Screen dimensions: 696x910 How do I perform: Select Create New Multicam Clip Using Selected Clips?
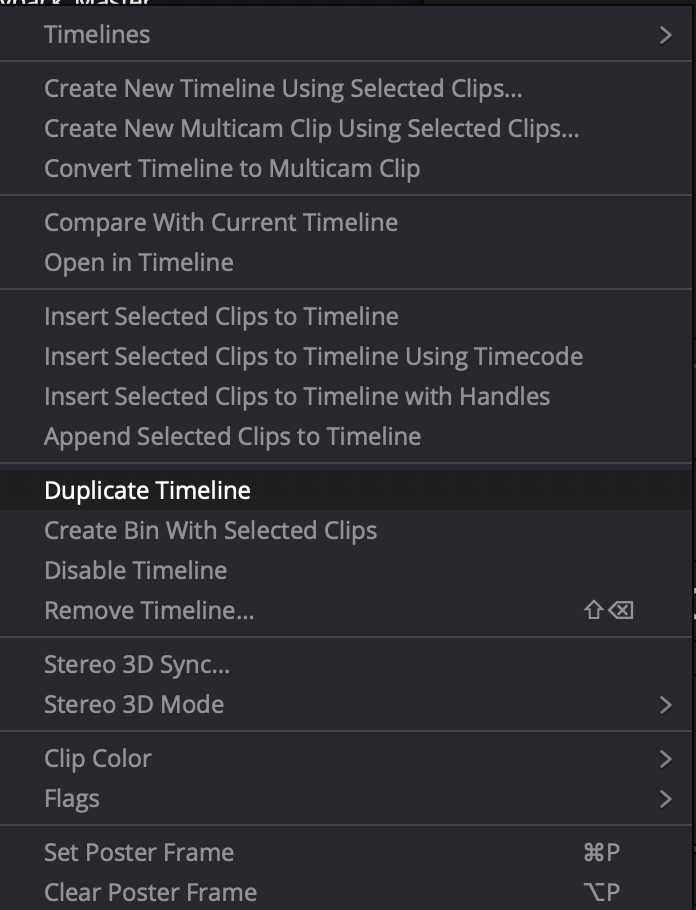tap(346, 129)
